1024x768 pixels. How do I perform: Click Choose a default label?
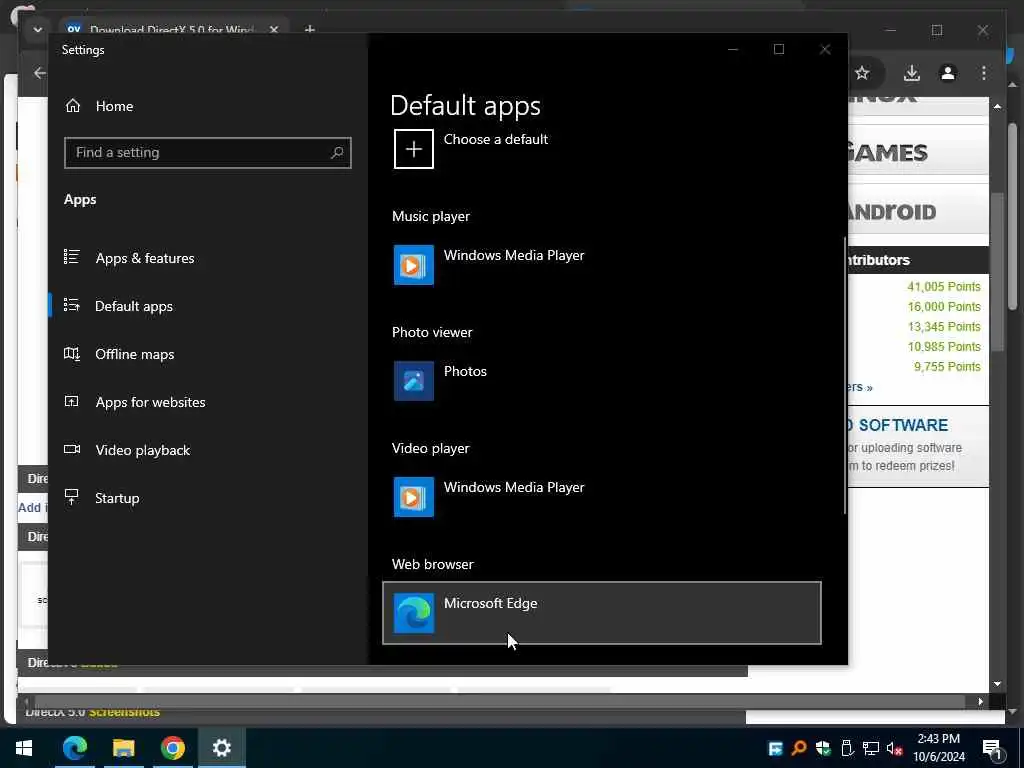[x=496, y=139]
